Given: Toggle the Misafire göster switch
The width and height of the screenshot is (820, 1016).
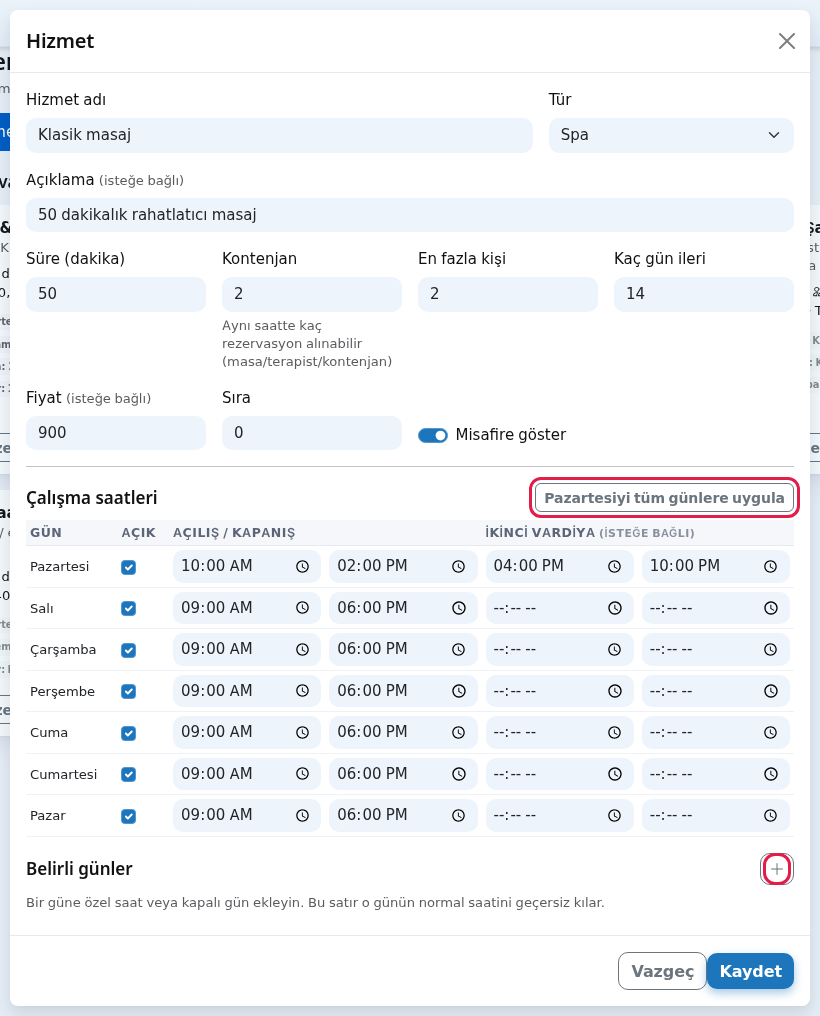Looking at the screenshot, I should 433,435.
